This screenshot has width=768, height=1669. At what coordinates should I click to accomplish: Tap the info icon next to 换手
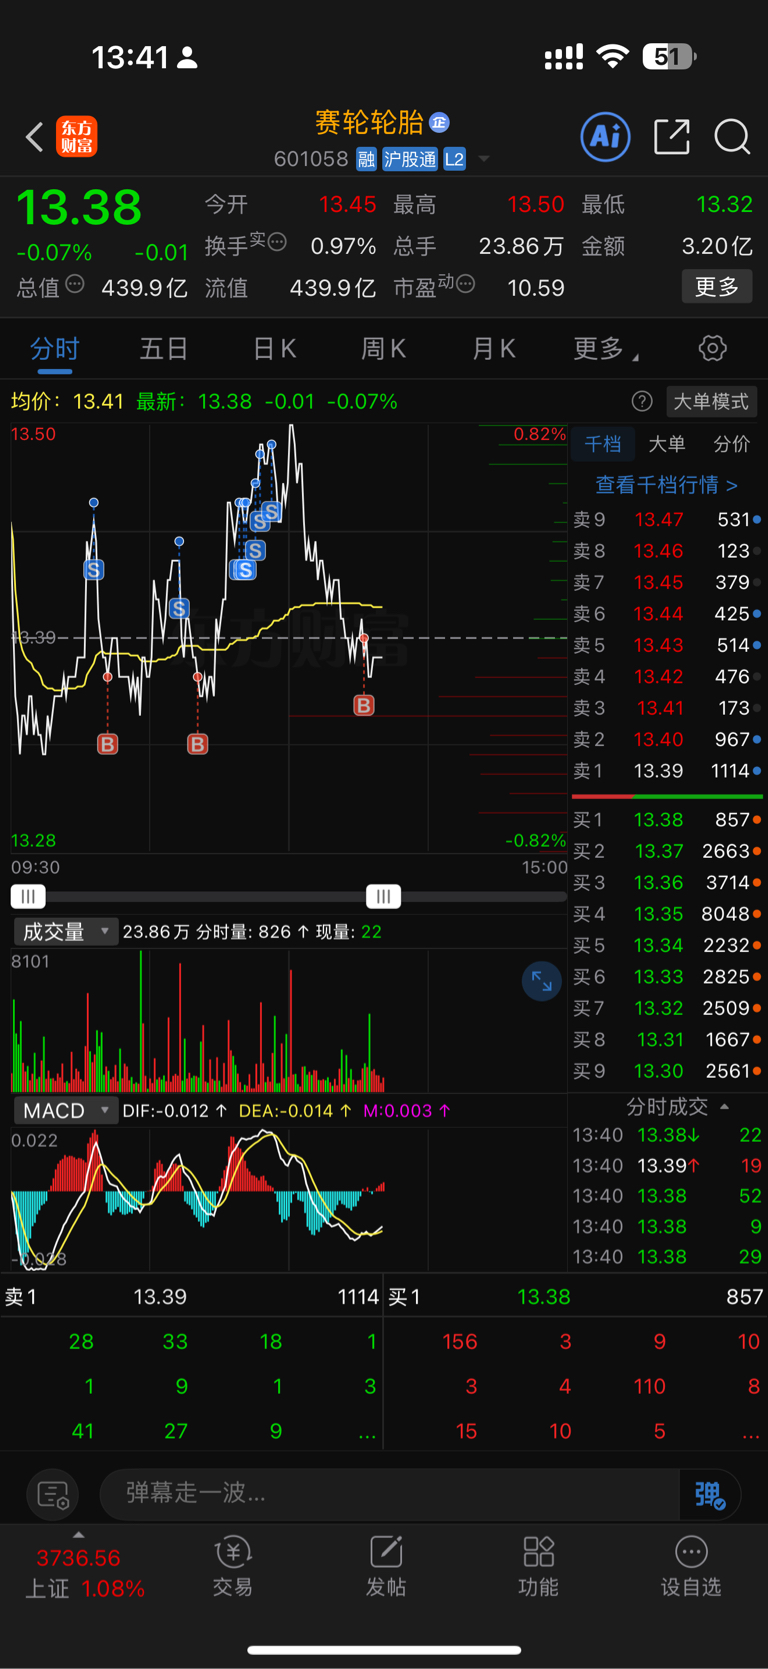coord(277,241)
